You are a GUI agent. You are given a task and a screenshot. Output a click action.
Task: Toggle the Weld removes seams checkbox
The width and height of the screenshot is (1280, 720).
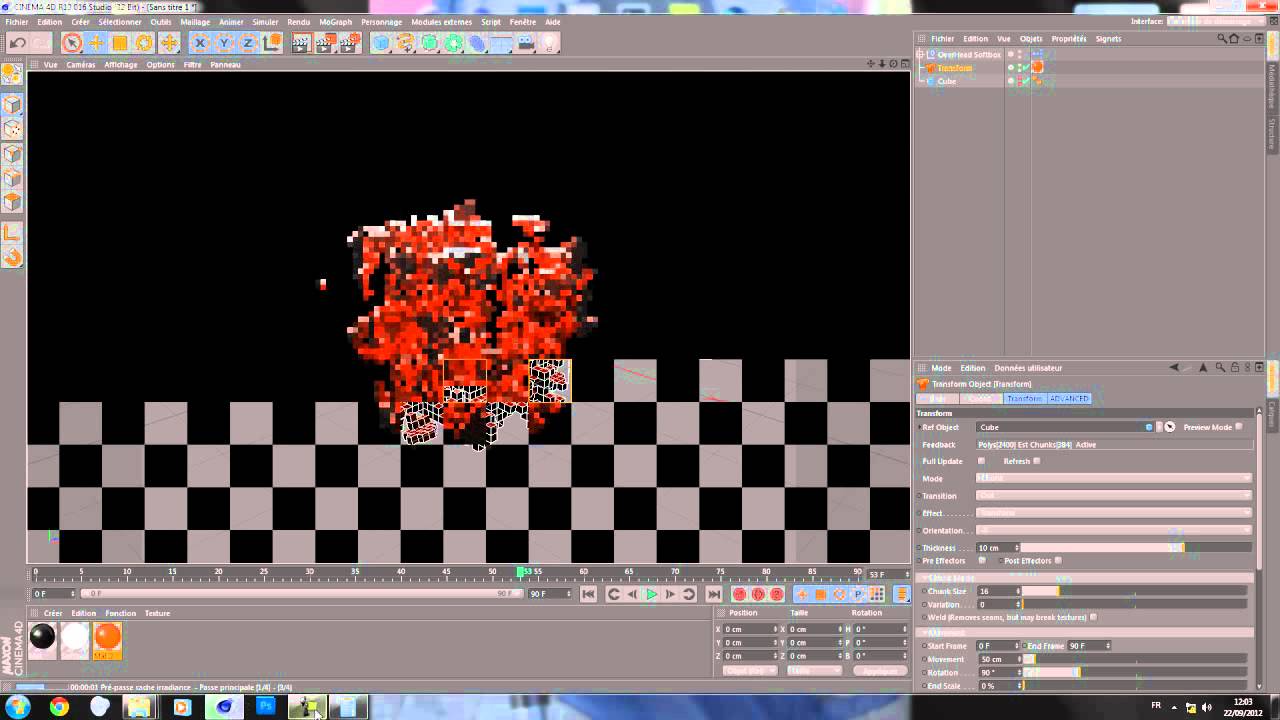tap(1093, 618)
